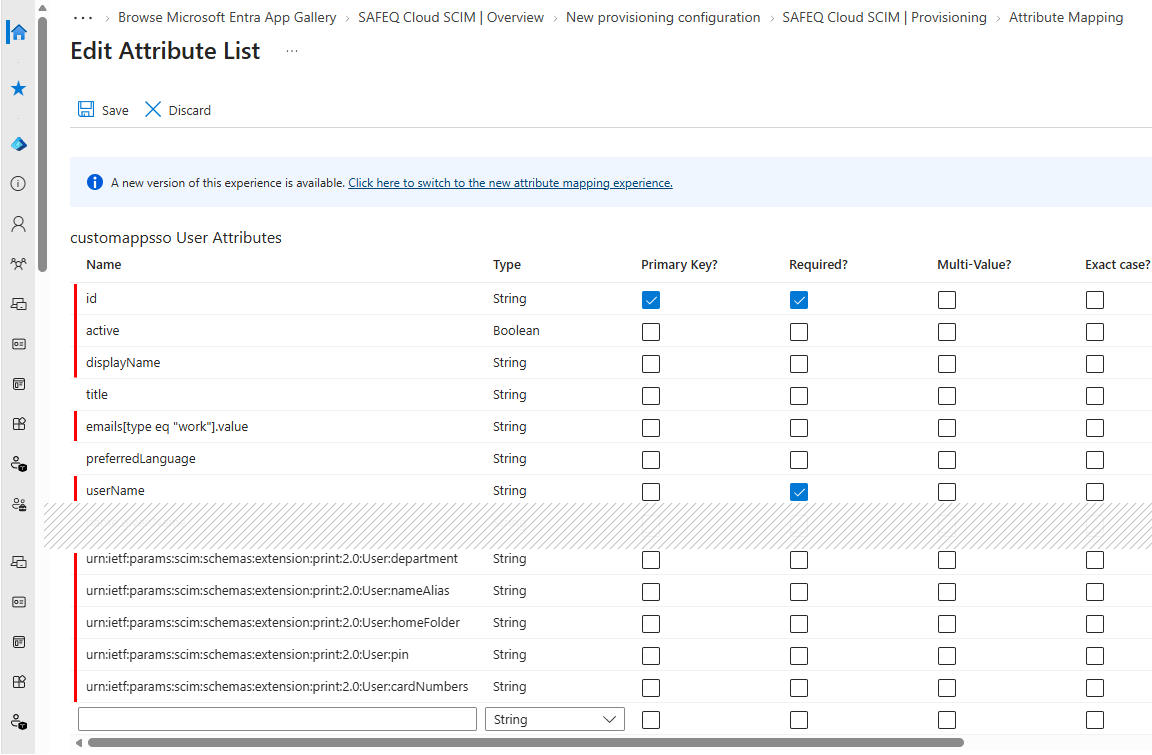Open Favorites star in the sidebar
The height and width of the screenshot is (755, 1152).
point(18,89)
